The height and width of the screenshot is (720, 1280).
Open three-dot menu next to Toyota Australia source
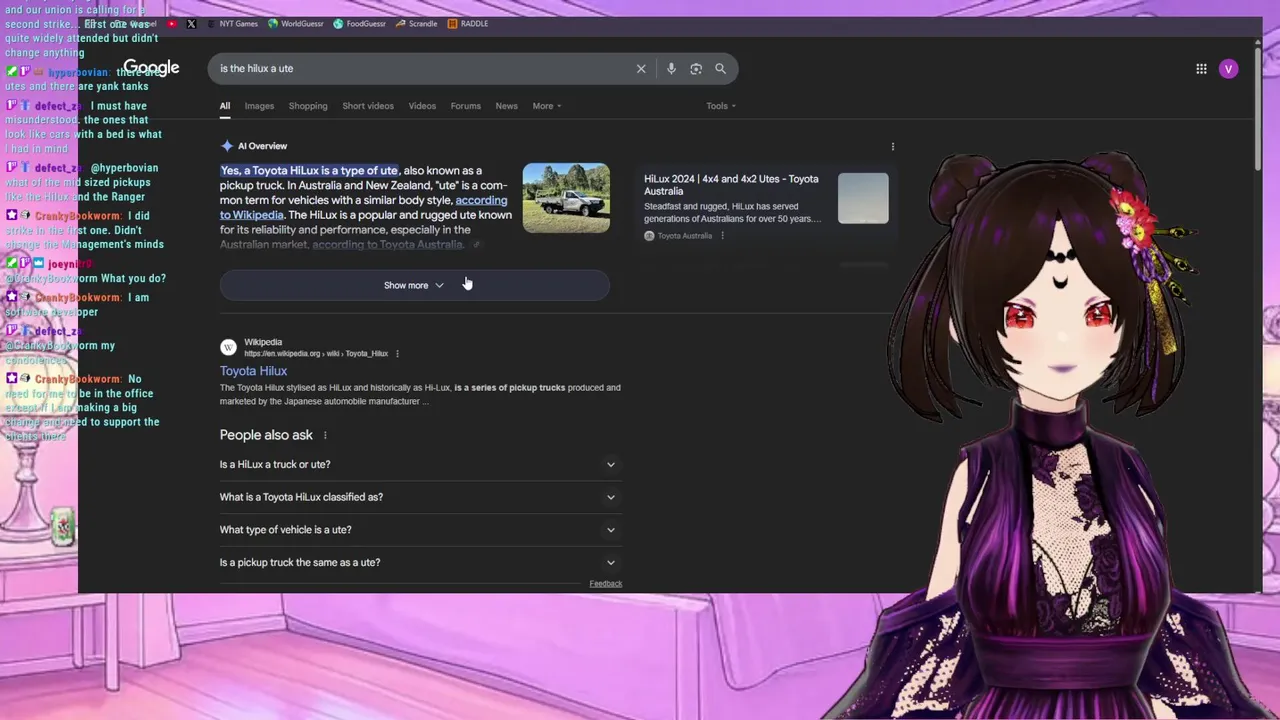(x=722, y=236)
